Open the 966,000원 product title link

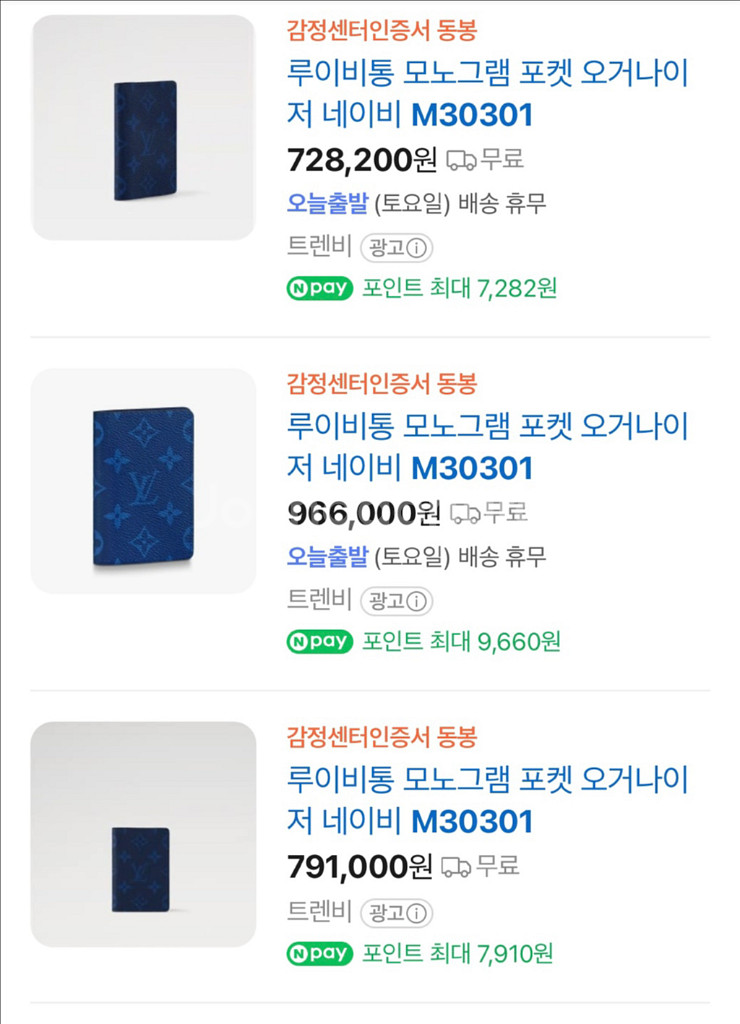click(x=487, y=446)
